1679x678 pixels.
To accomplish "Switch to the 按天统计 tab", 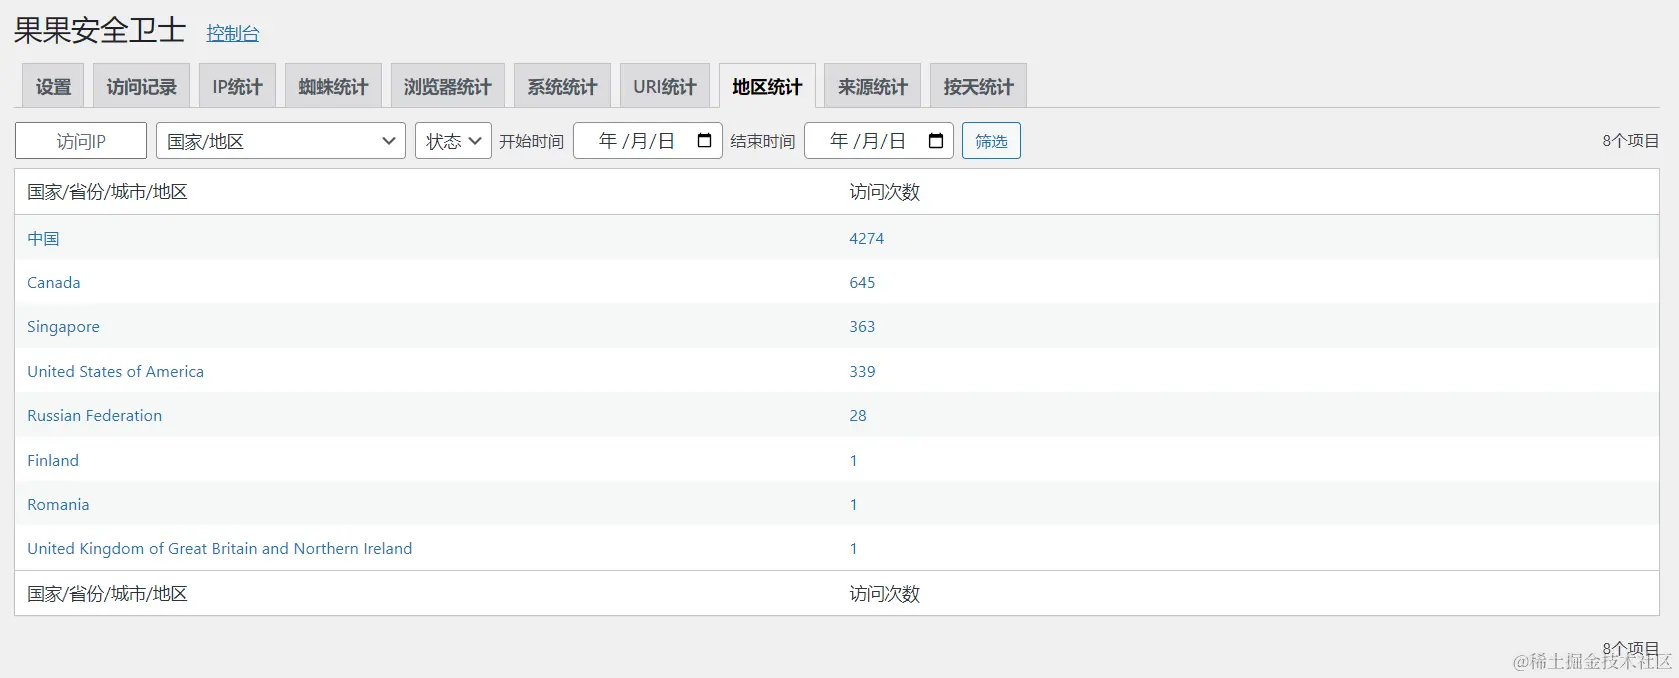I will (x=978, y=86).
